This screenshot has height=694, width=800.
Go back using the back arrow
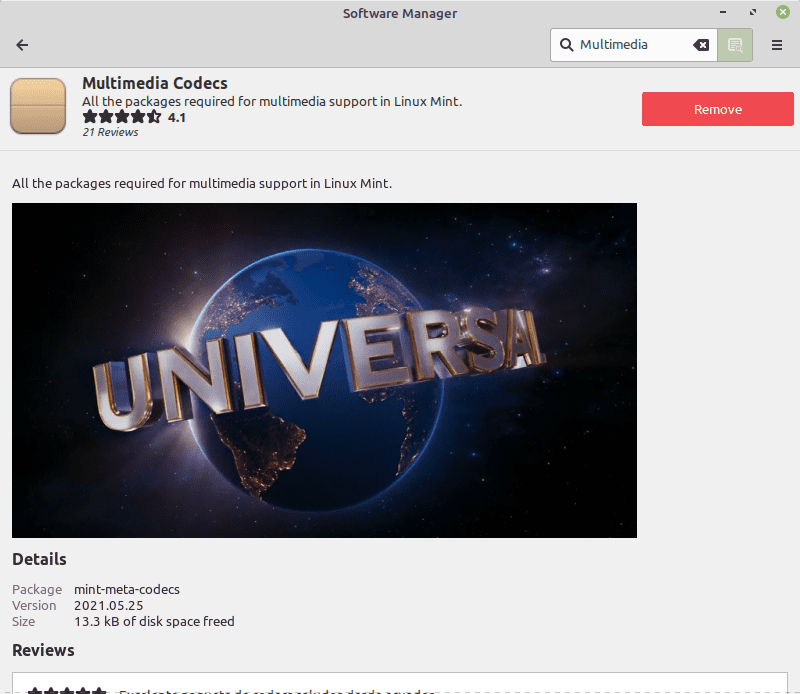(22, 45)
